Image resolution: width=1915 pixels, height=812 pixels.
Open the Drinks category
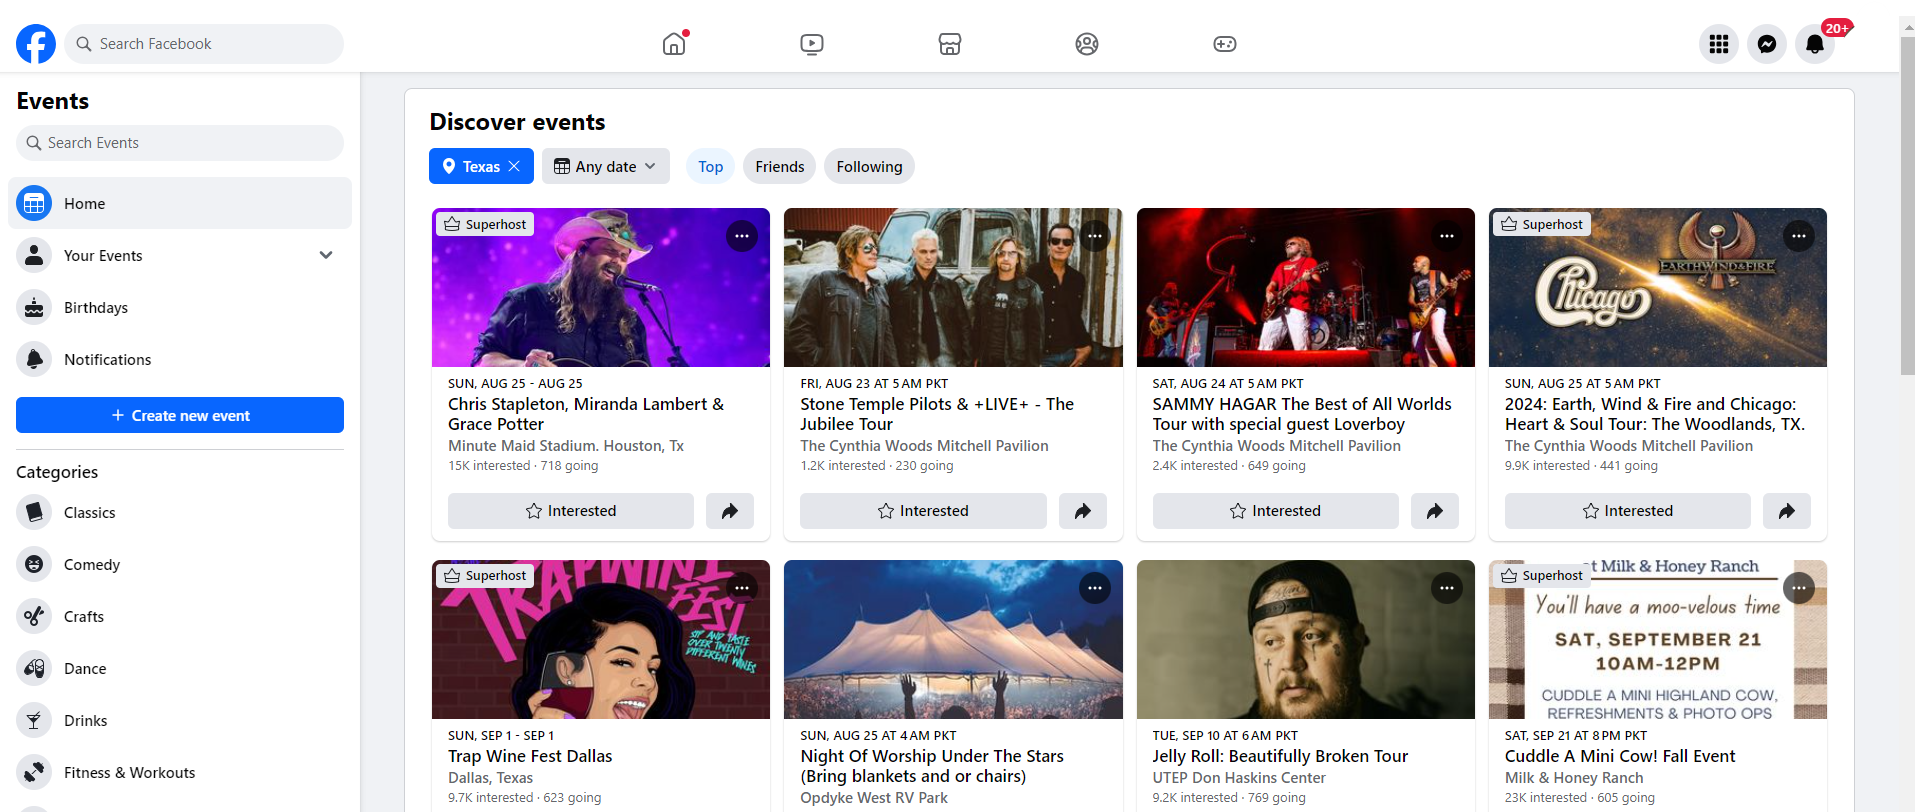click(180, 720)
